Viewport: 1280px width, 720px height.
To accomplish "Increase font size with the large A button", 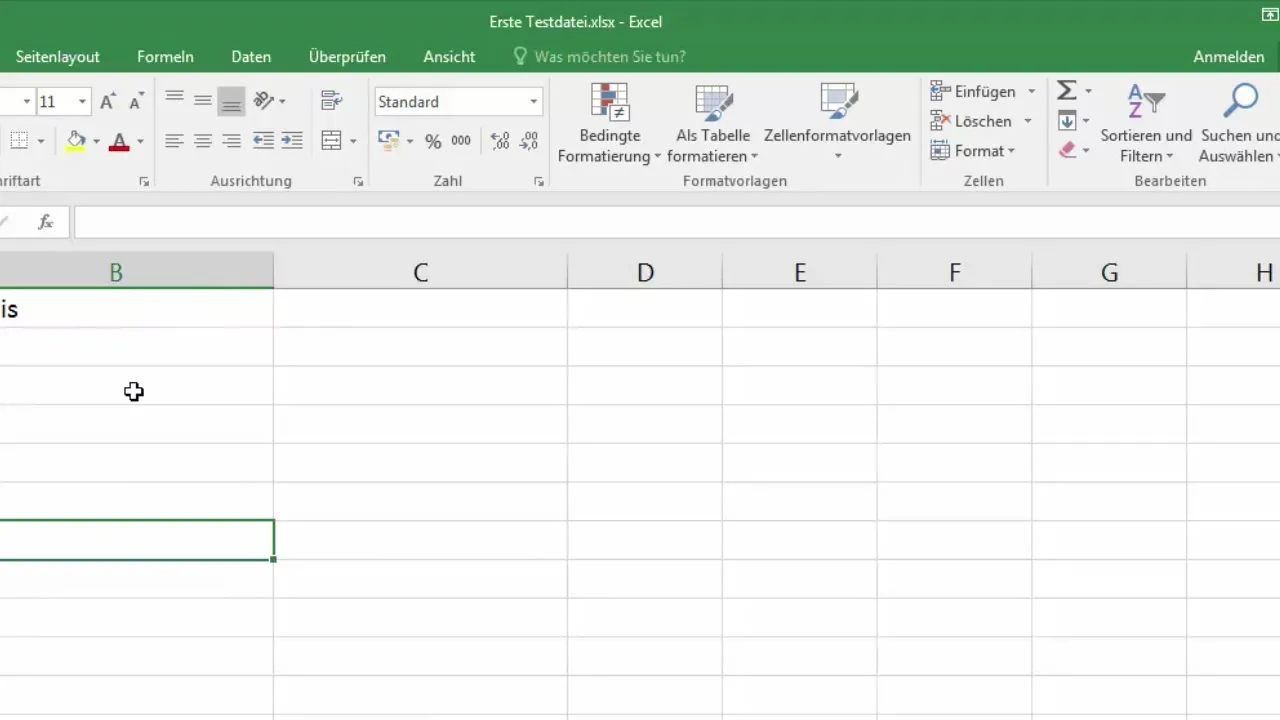I will [108, 101].
